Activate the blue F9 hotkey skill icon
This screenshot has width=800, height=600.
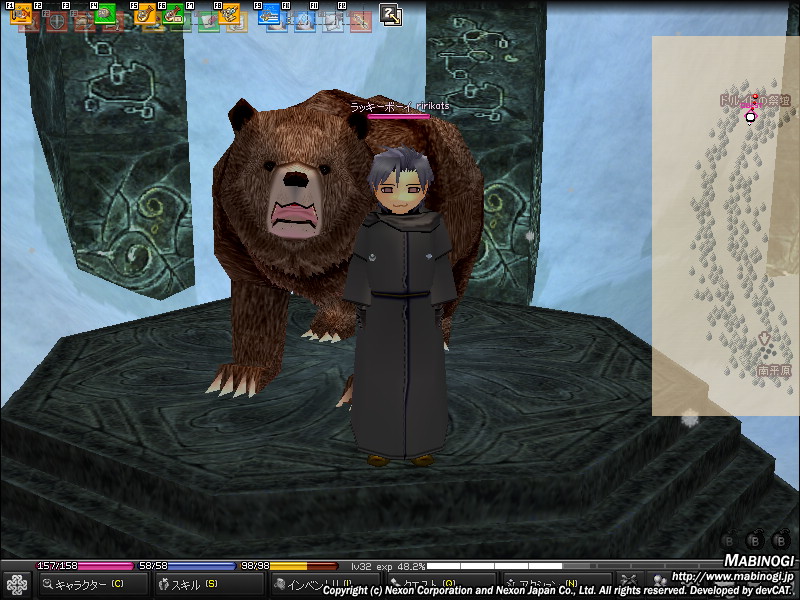coord(269,14)
